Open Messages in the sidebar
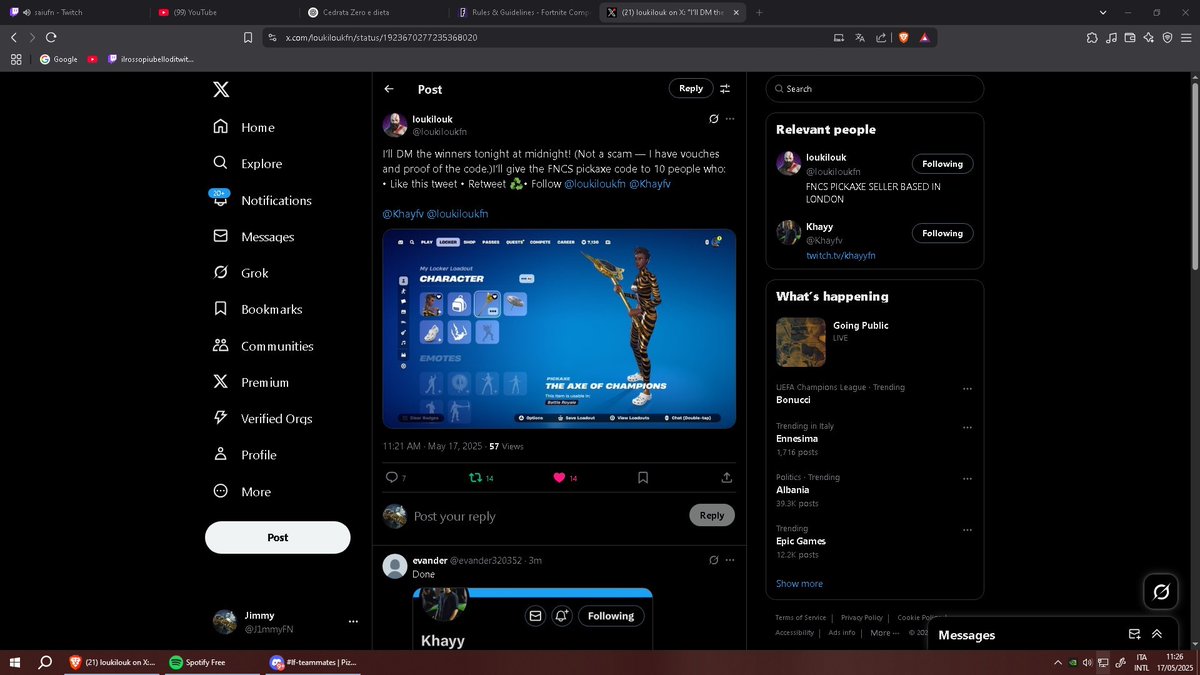This screenshot has width=1200, height=675. 253,237
